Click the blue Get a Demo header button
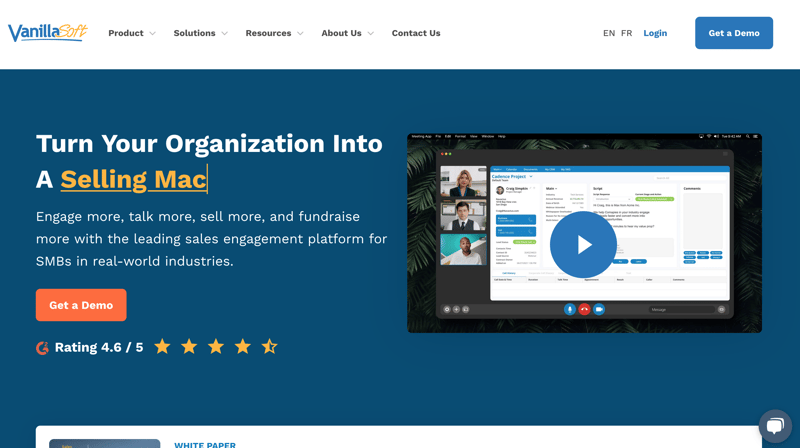This screenshot has height=448, width=800. 734,33
